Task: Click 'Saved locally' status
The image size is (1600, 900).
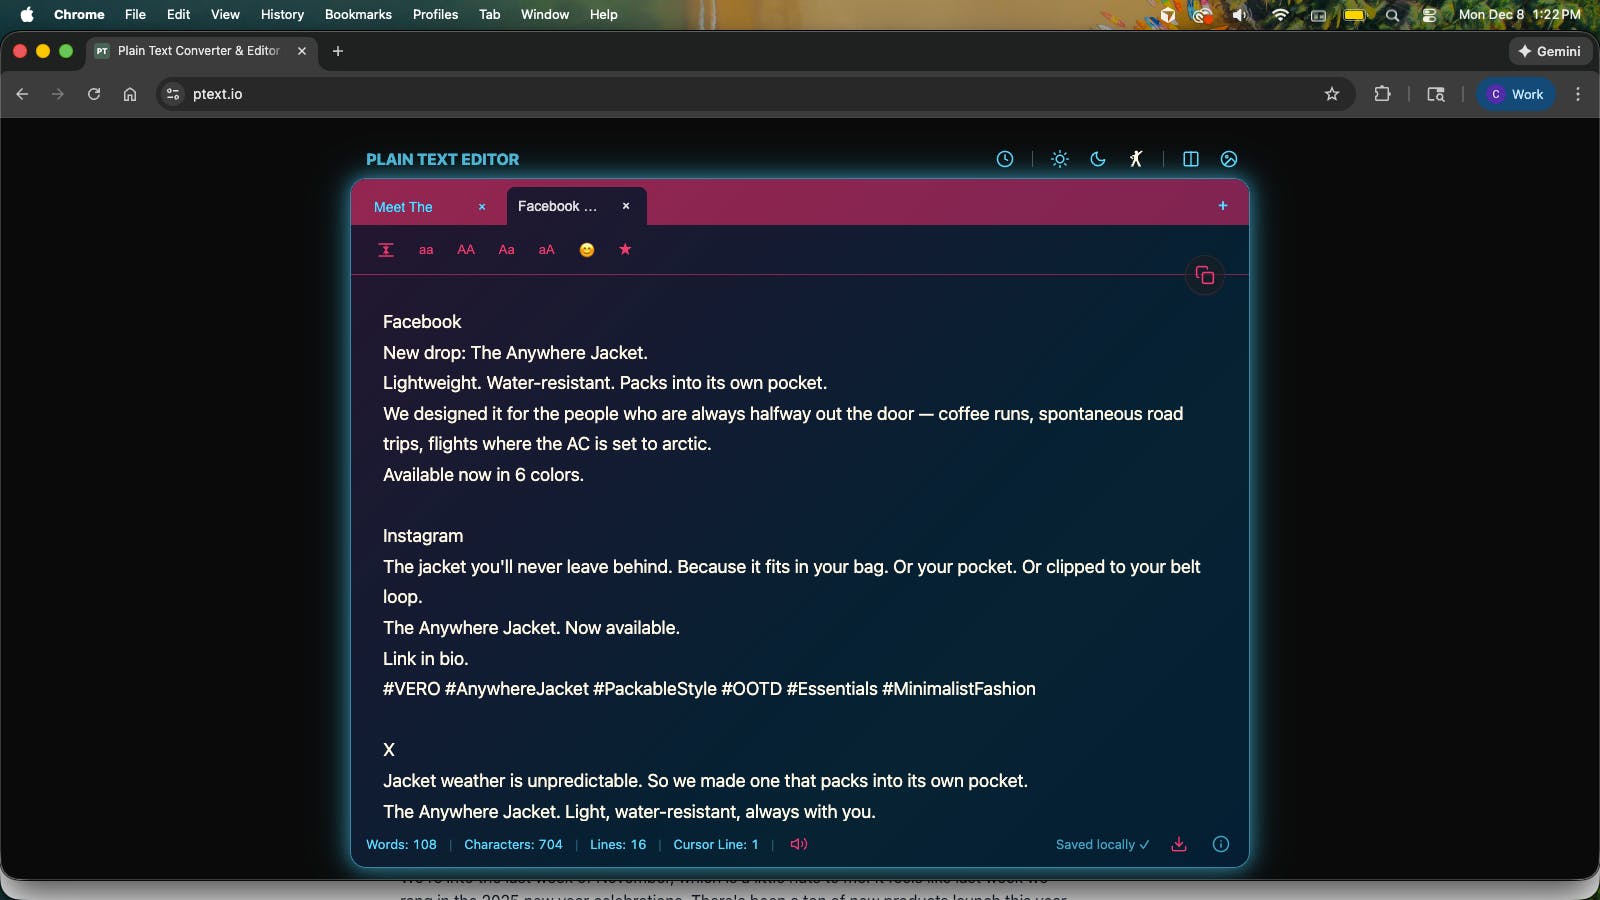Action: [x=1102, y=845]
